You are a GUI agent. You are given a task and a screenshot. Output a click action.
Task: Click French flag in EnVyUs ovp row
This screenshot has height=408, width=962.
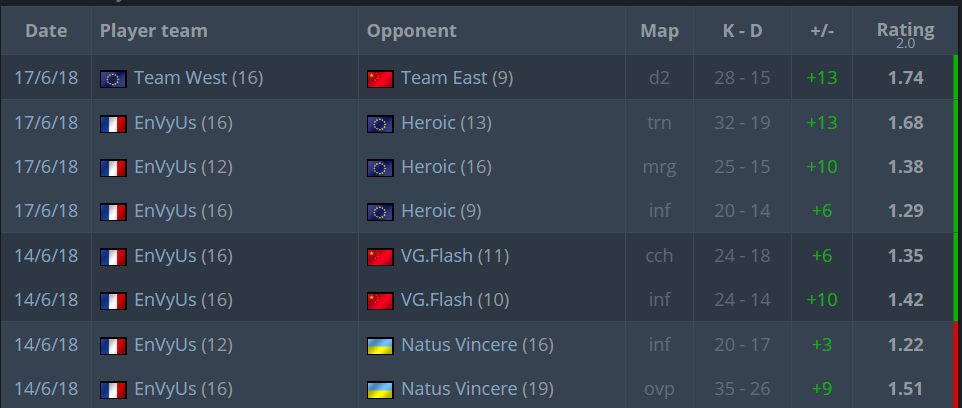tap(113, 390)
